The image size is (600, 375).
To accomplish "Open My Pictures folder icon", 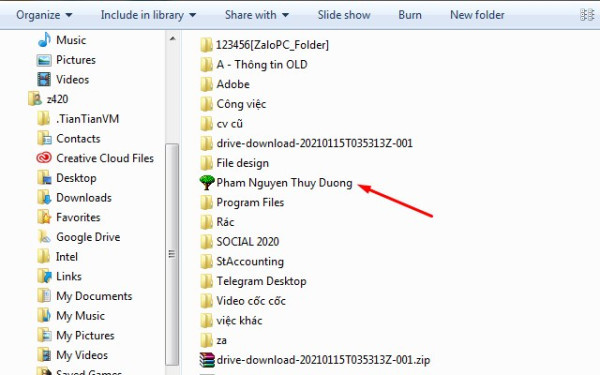I will [x=44, y=335].
